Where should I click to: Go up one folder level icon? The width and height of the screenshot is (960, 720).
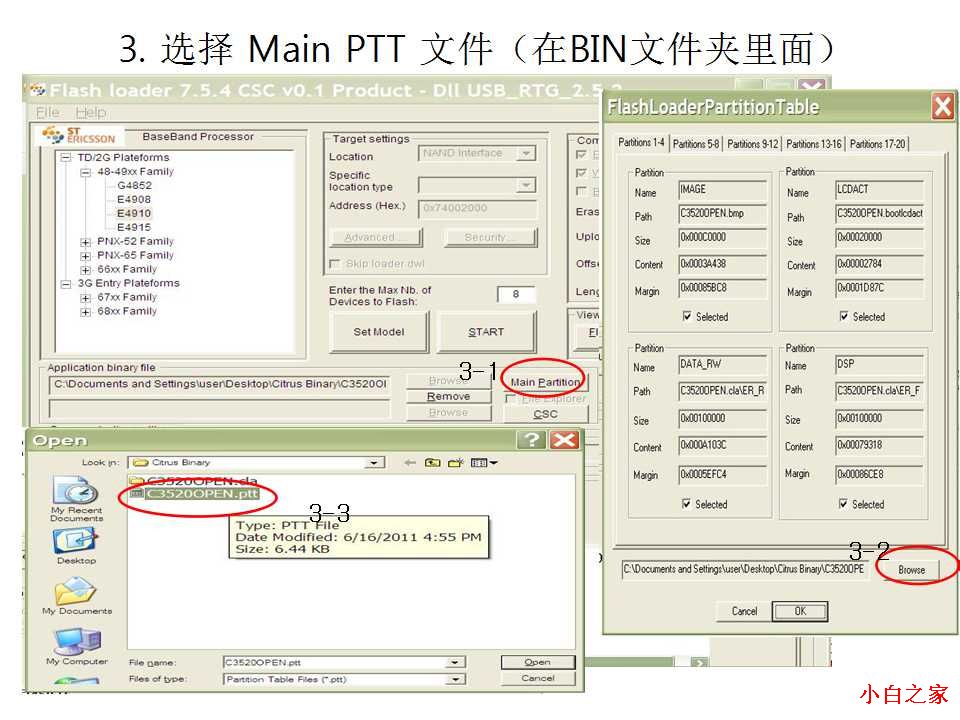tap(432, 463)
